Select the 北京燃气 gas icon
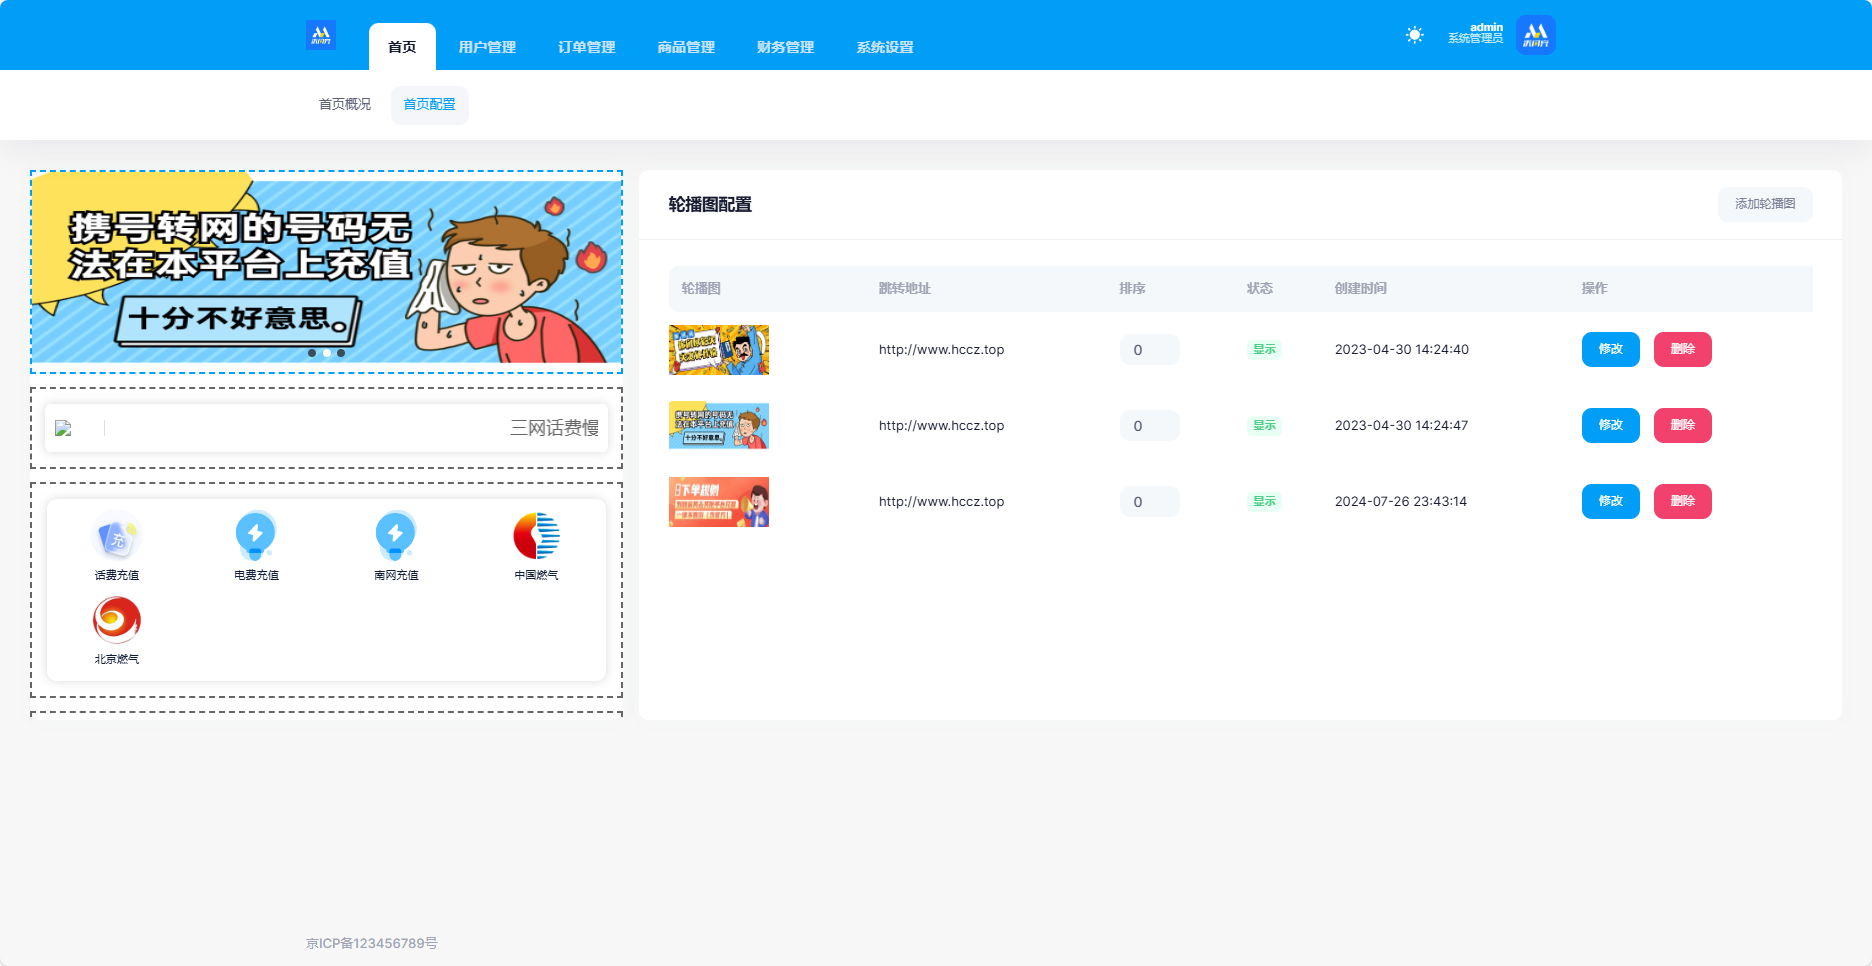Viewport: 1872px width, 966px height. (x=117, y=621)
